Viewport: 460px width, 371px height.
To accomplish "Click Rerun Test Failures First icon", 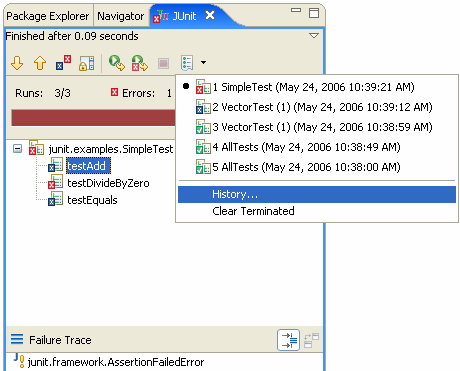I will pos(139,63).
